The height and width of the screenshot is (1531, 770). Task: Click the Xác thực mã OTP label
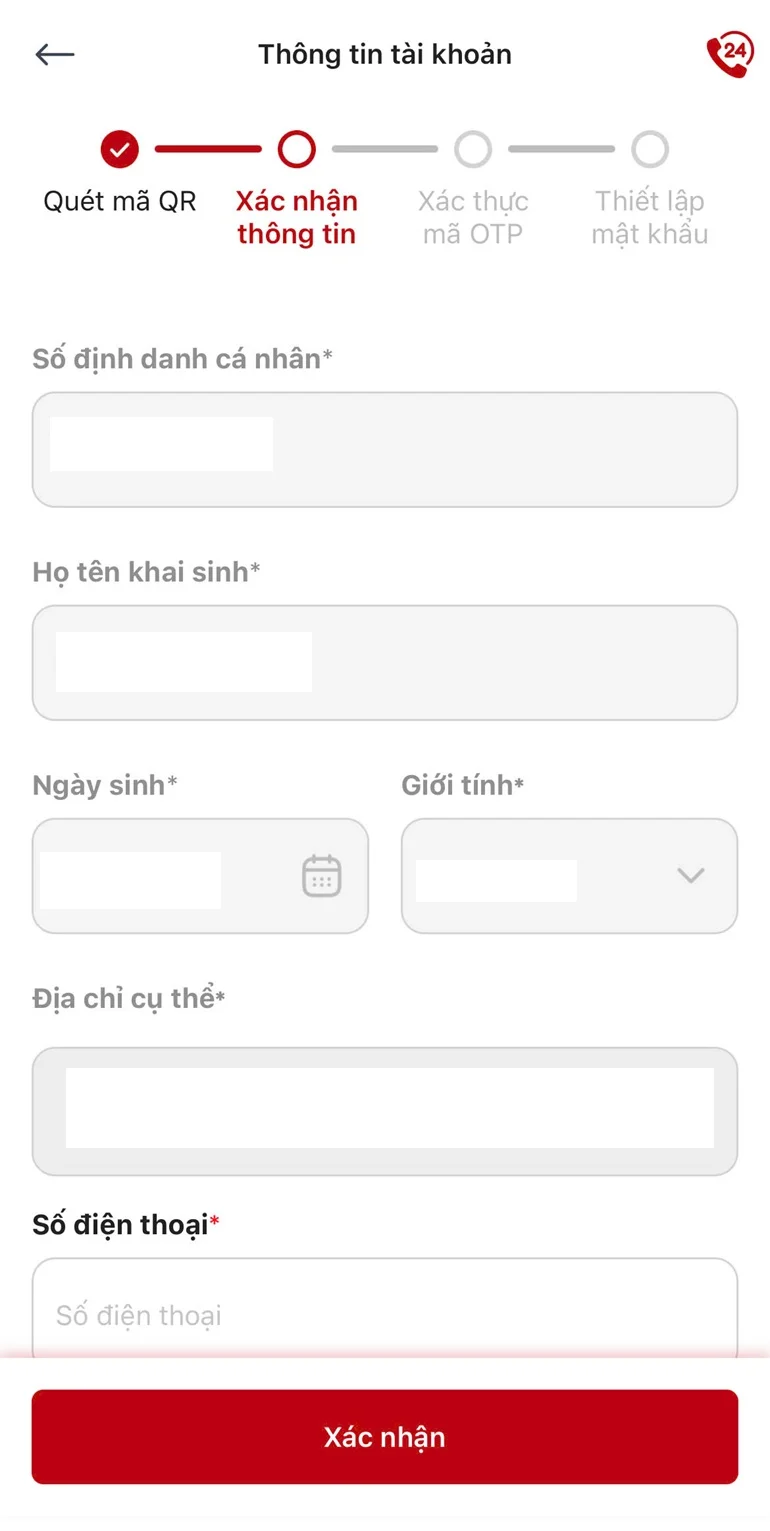pyautogui.click(x=473, y=217)
